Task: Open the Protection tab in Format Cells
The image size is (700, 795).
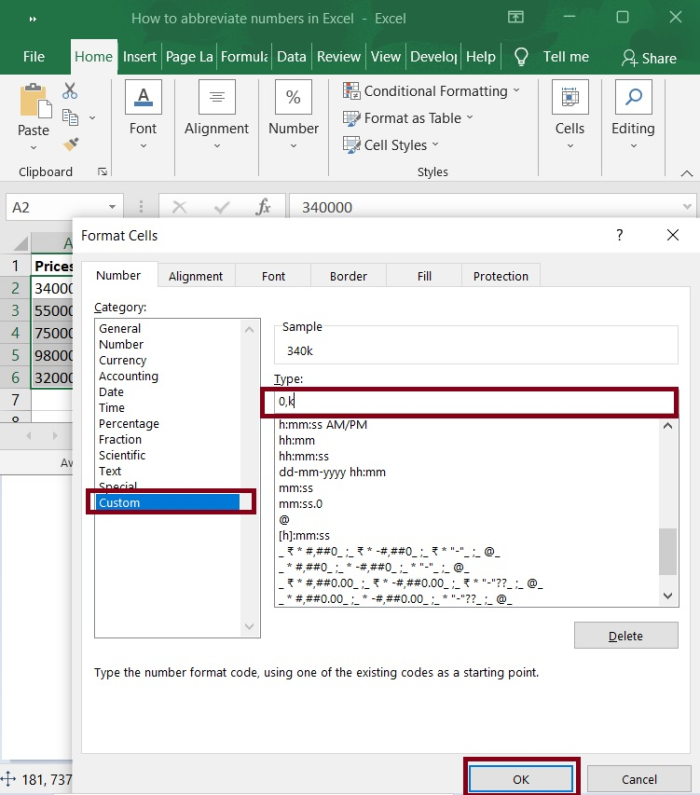Action: click(500, 276)
